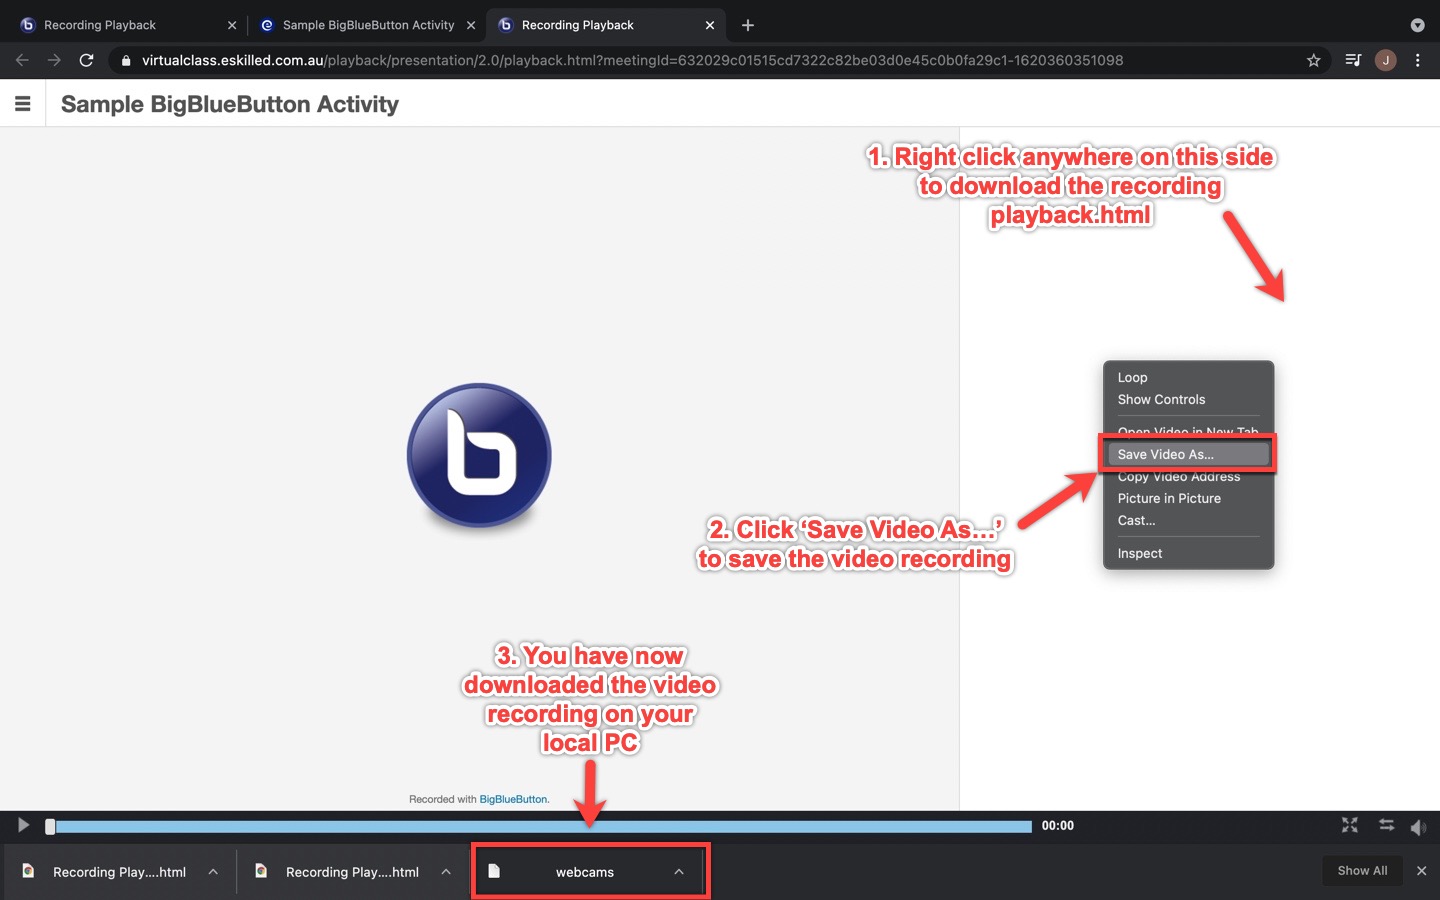Expand options for webcams download
This screenshot has width=1440, height=900.
coord(679,872)
